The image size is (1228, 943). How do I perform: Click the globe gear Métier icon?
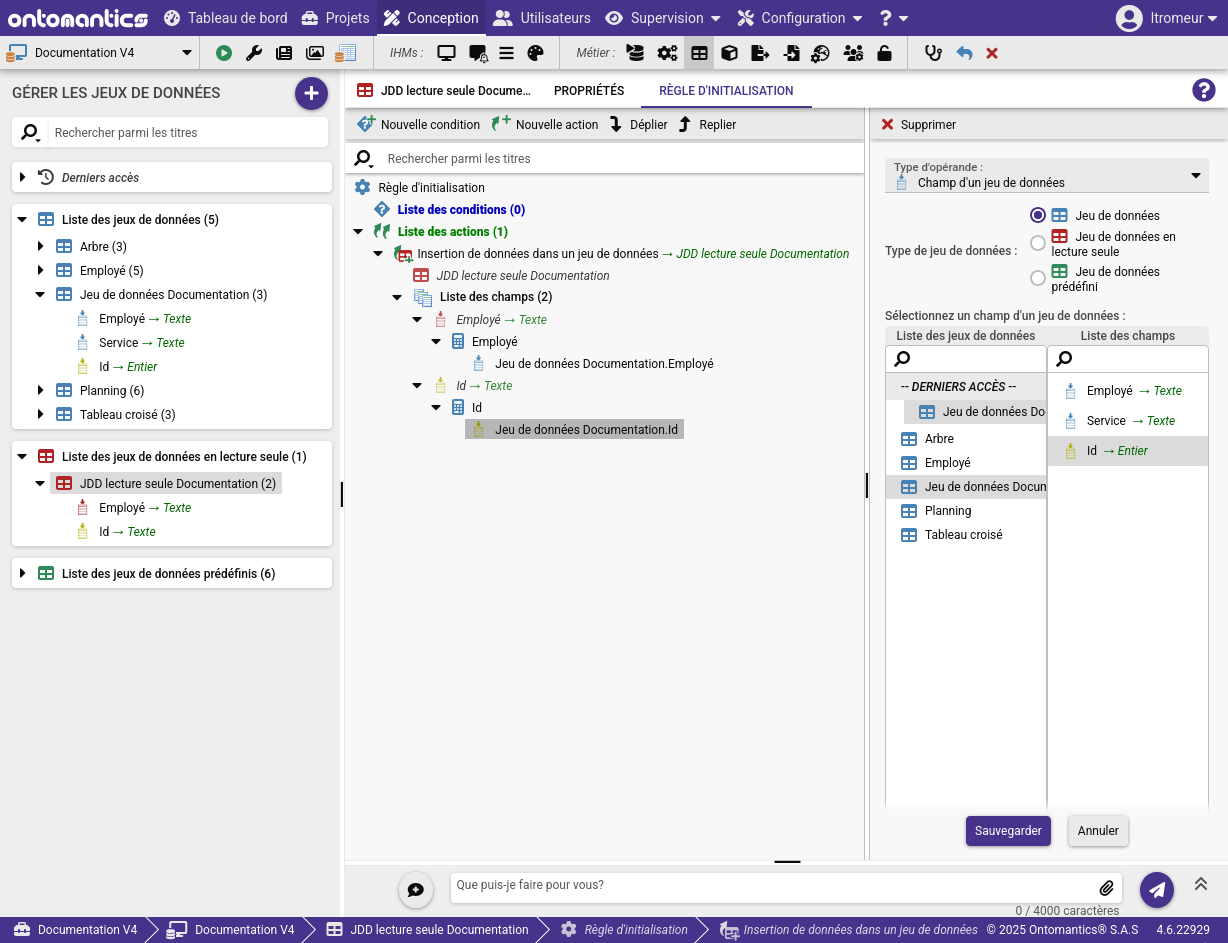[821, 53]
